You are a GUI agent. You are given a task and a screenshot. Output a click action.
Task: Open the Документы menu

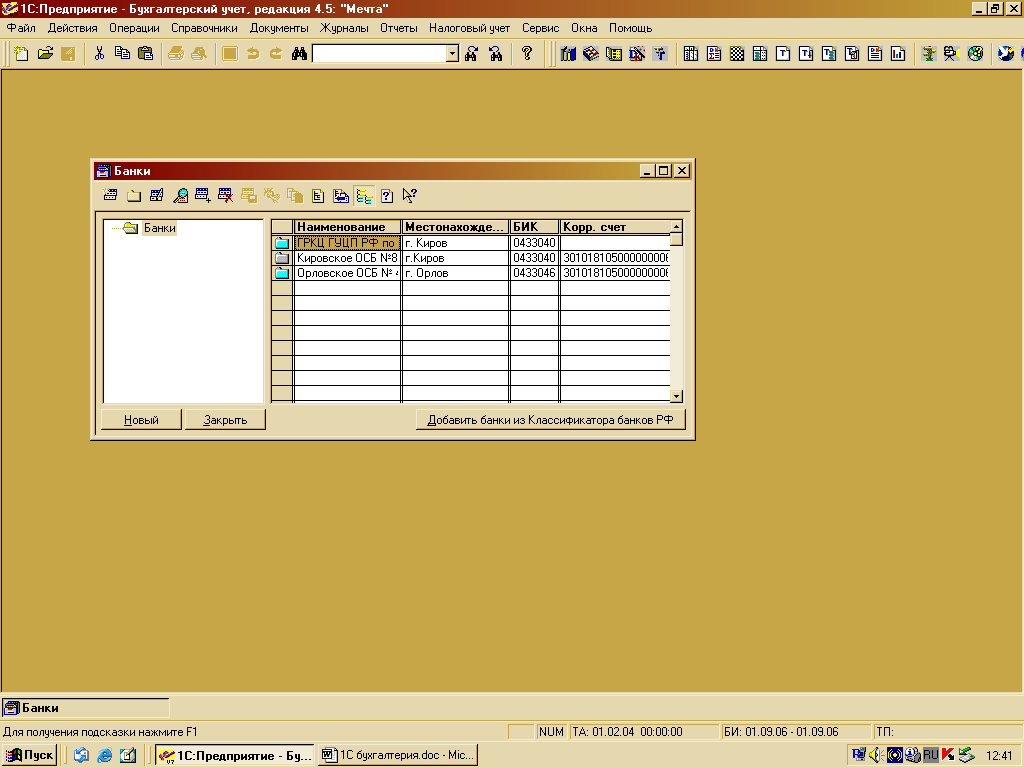[279, 28]
